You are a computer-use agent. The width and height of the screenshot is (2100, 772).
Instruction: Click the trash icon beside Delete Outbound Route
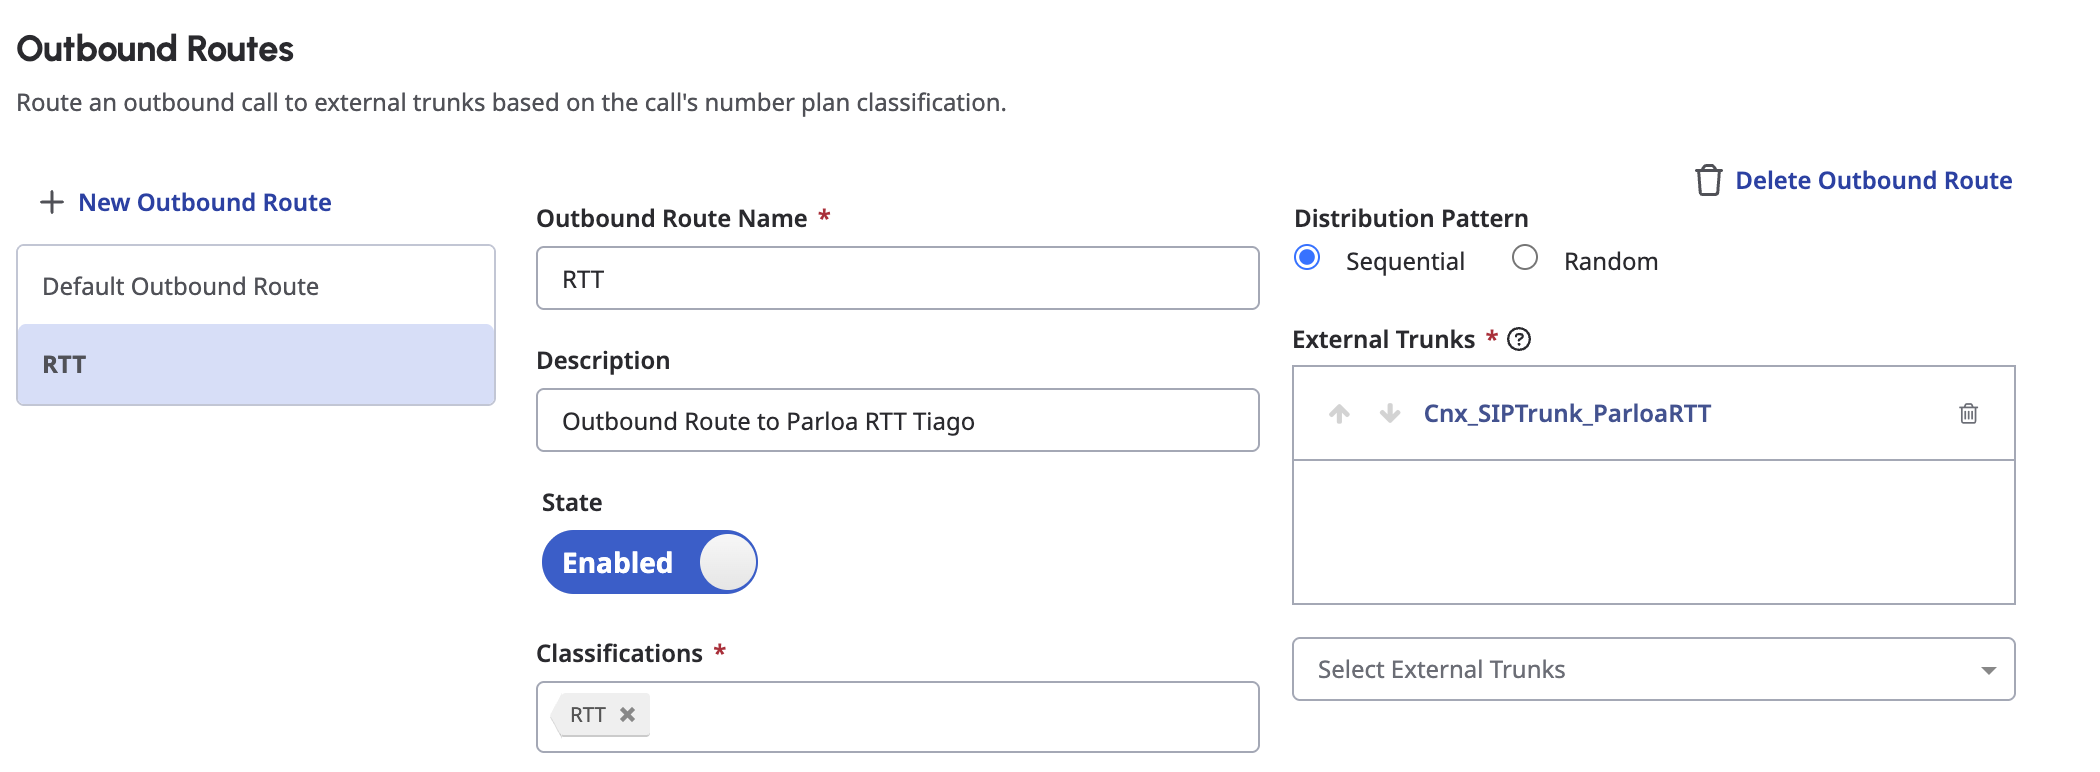(1708, 181)
